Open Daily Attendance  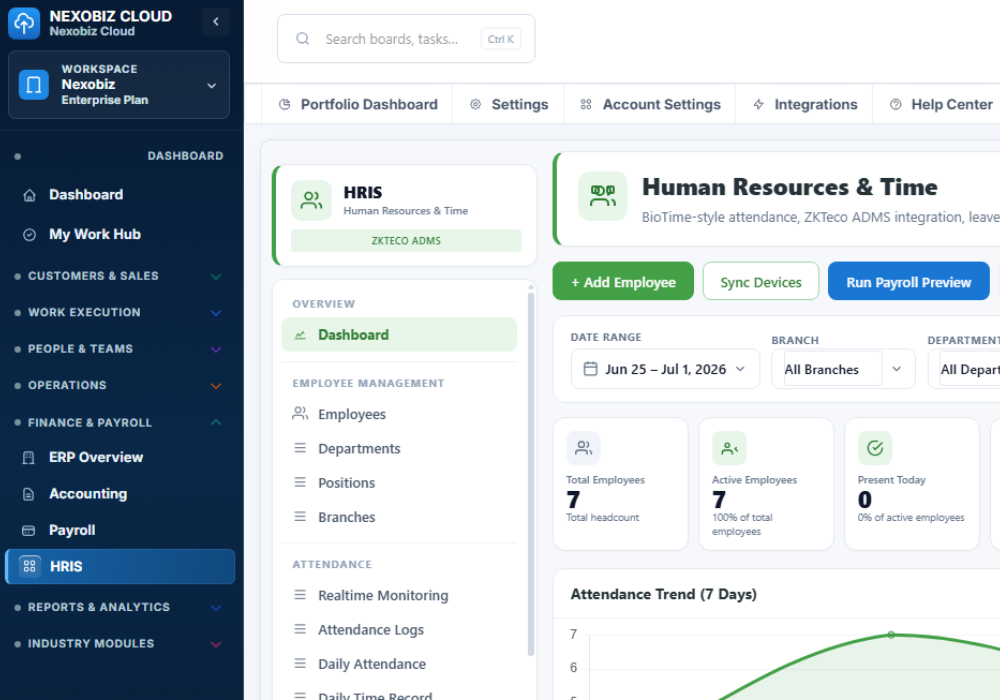pyautogui.click(x=399, y=664)
